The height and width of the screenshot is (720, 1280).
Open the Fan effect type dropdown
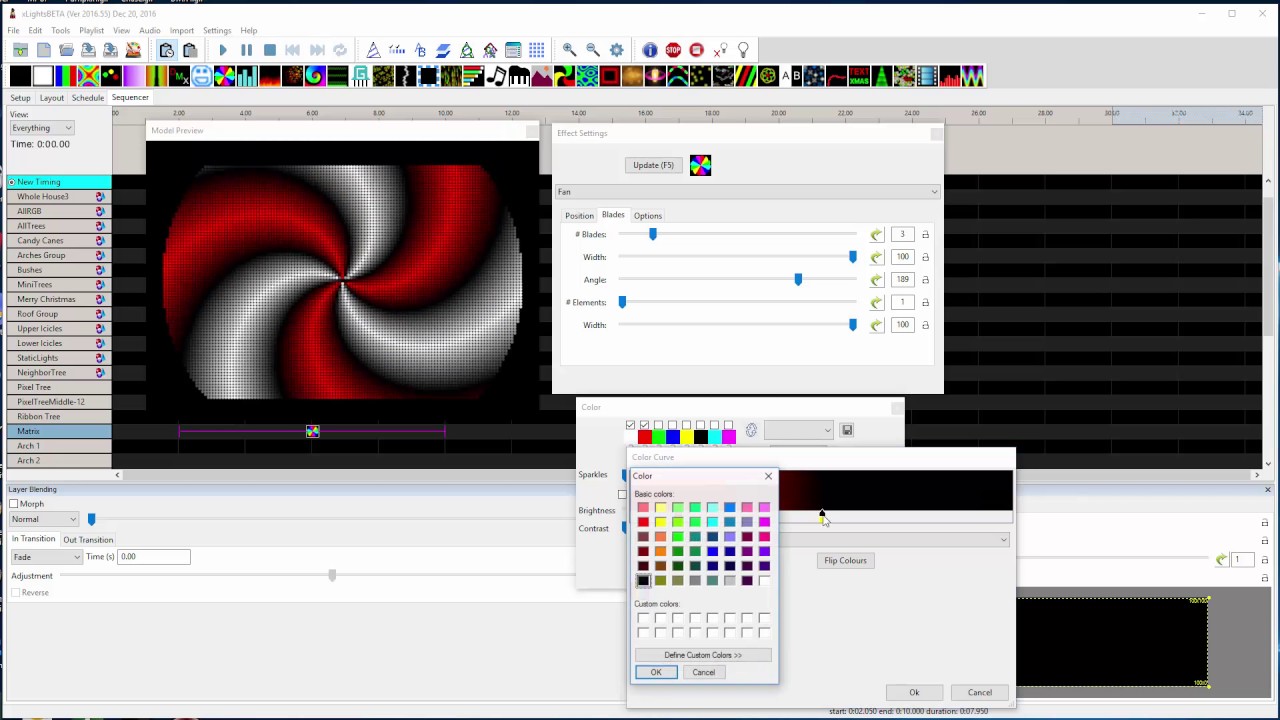[748, 192]
